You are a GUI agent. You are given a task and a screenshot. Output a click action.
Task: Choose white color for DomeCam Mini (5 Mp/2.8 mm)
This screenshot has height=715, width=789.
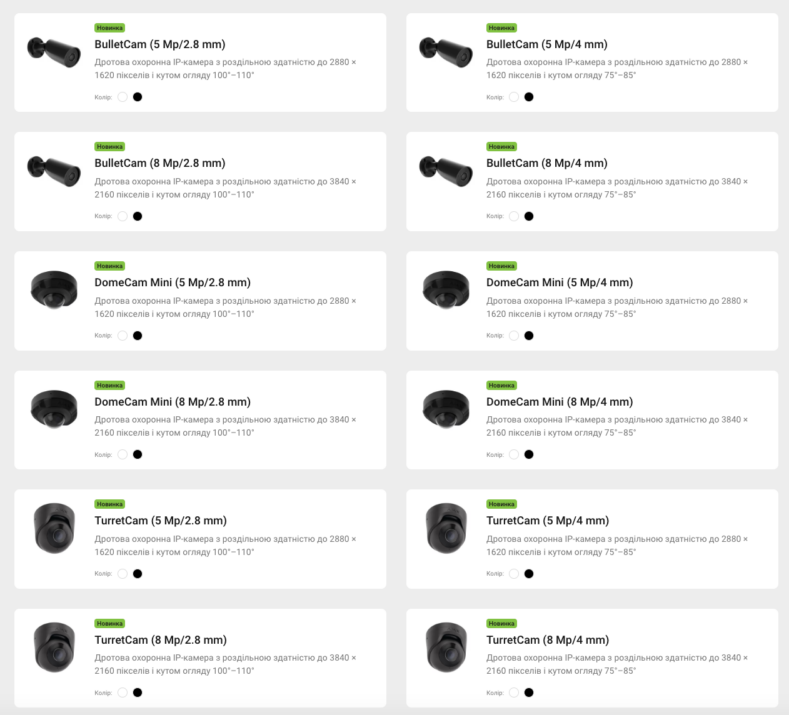click(122, 335)
